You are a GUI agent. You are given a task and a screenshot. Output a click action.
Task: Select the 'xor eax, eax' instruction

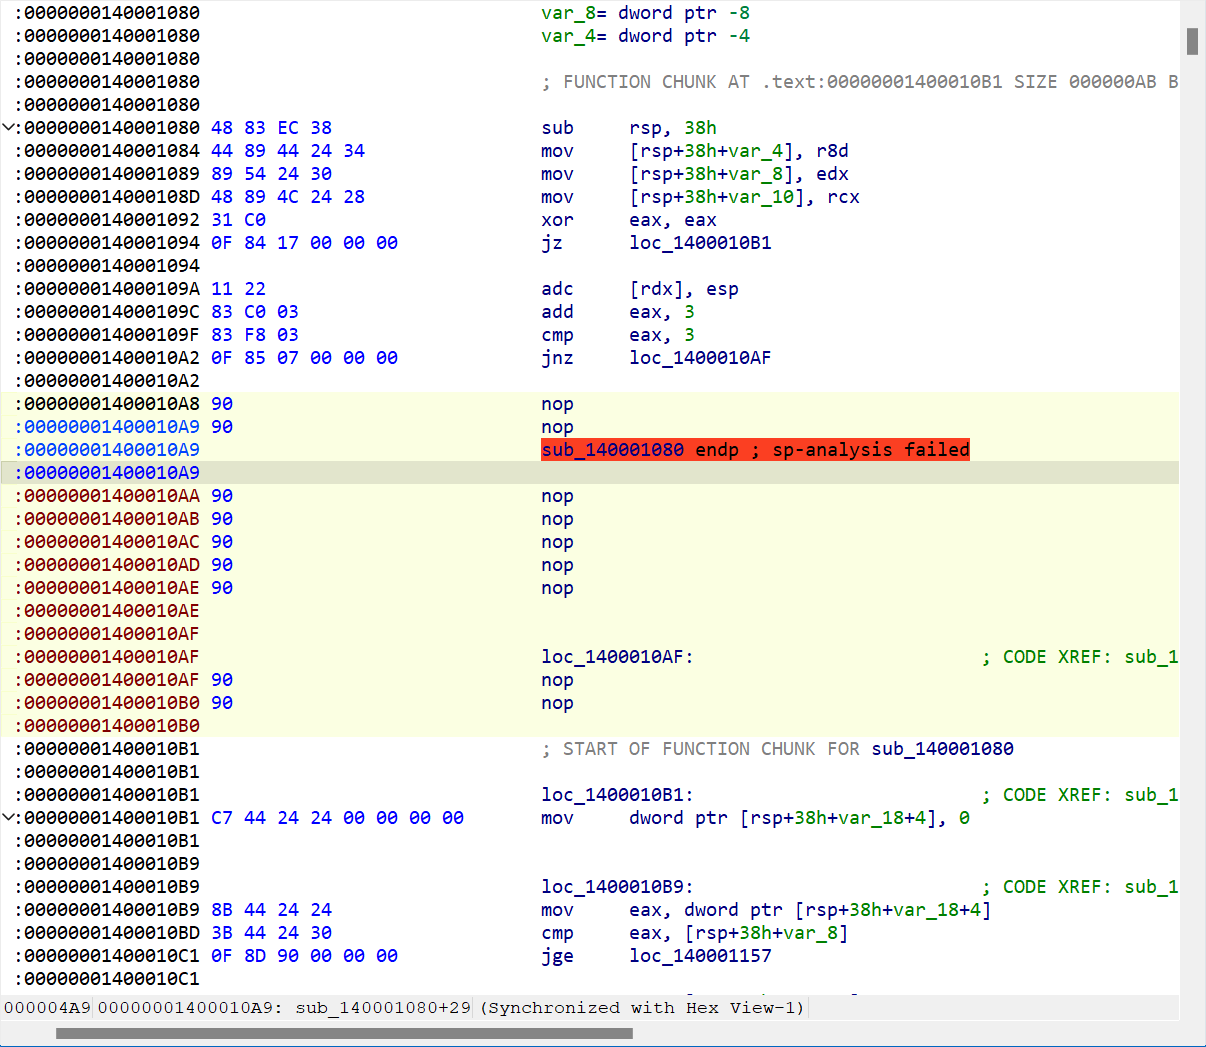[x=629, y=220]
